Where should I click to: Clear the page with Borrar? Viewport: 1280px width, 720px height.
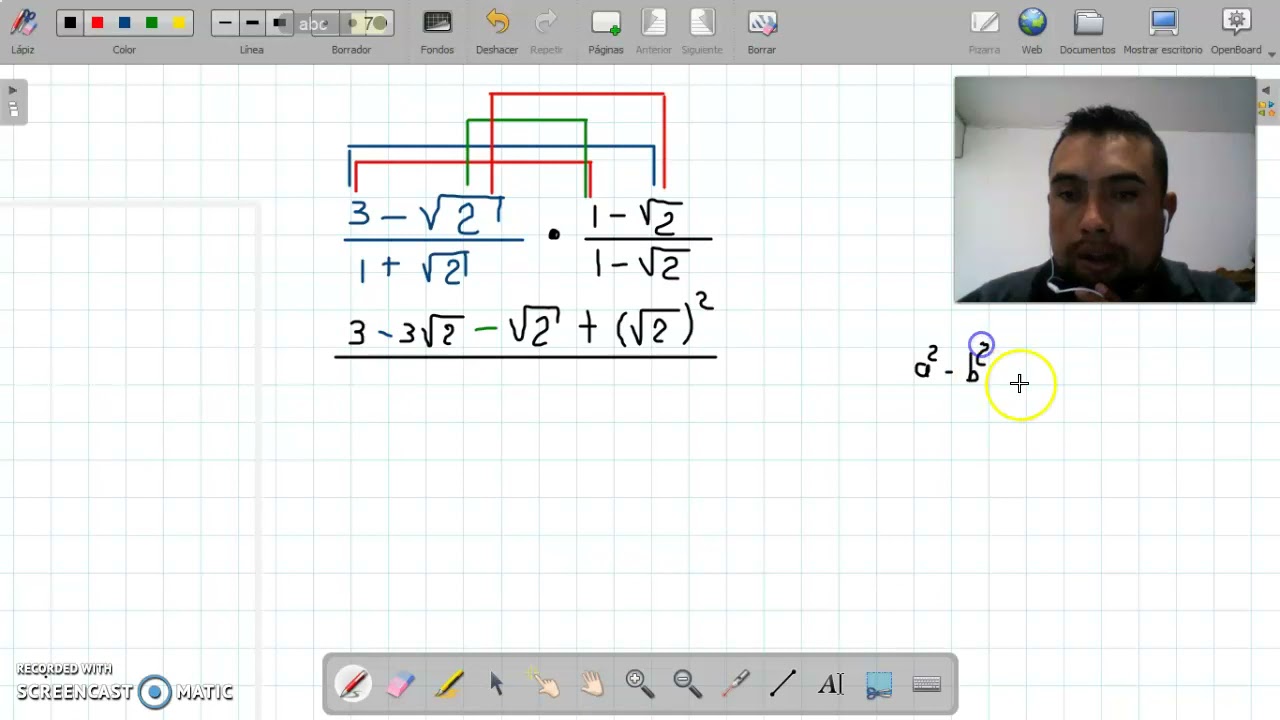762,30
